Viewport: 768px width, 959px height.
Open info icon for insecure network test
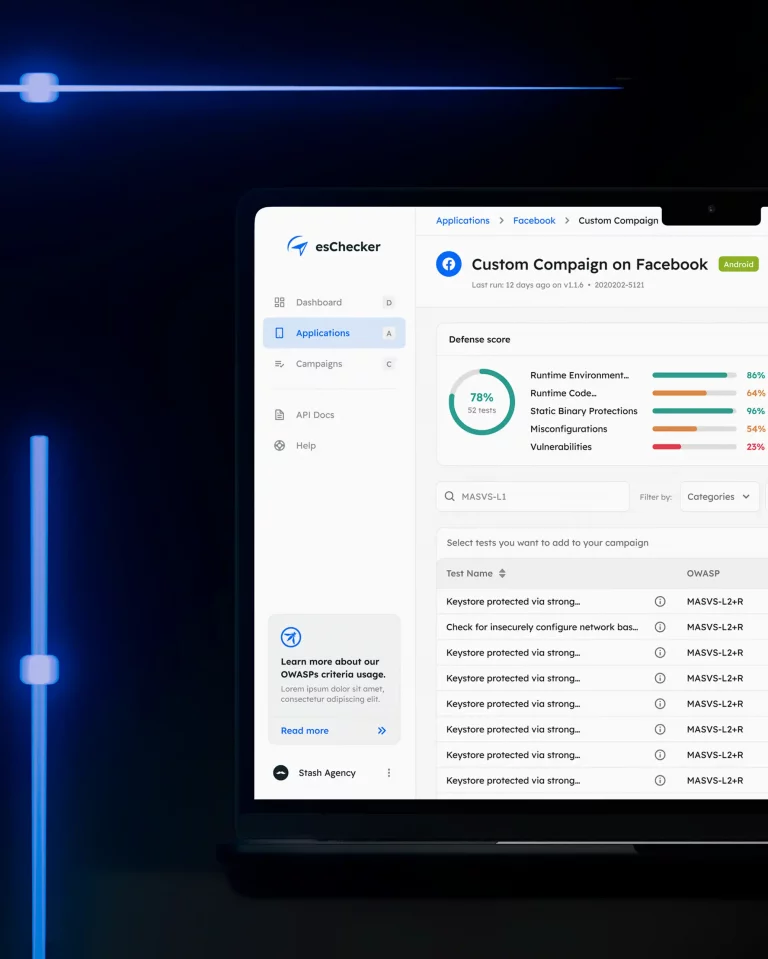pyautogui.click(x=660, y=627)
